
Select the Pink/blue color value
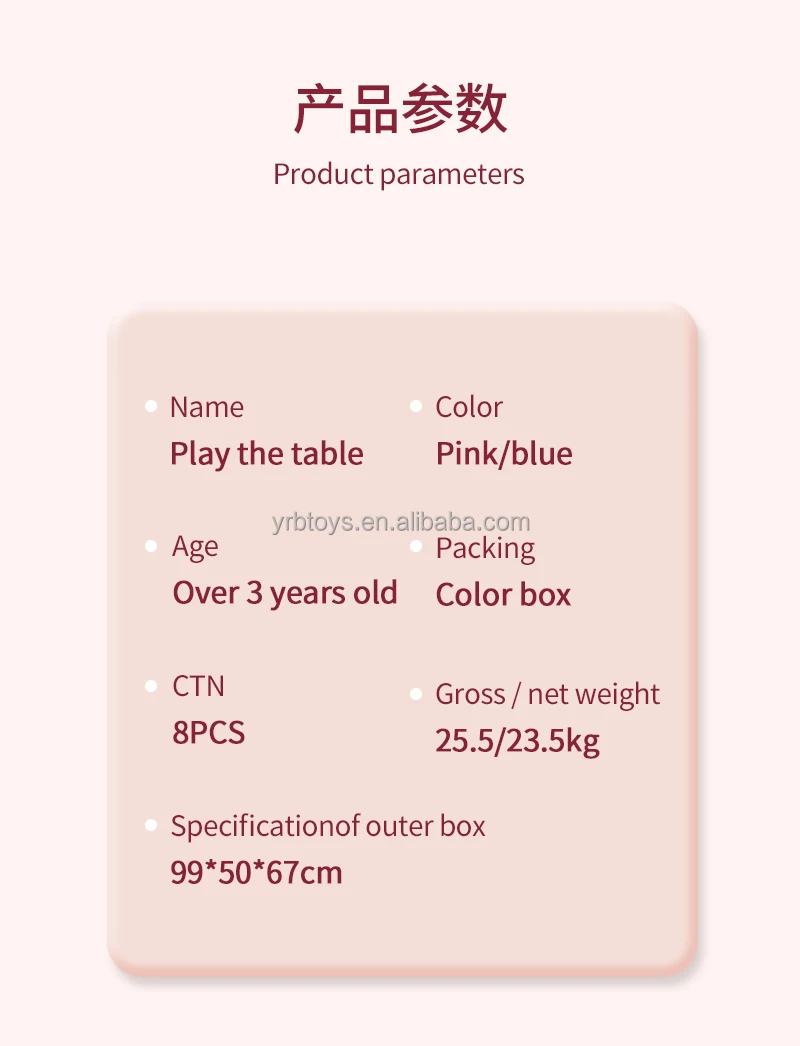pos(504,454)
